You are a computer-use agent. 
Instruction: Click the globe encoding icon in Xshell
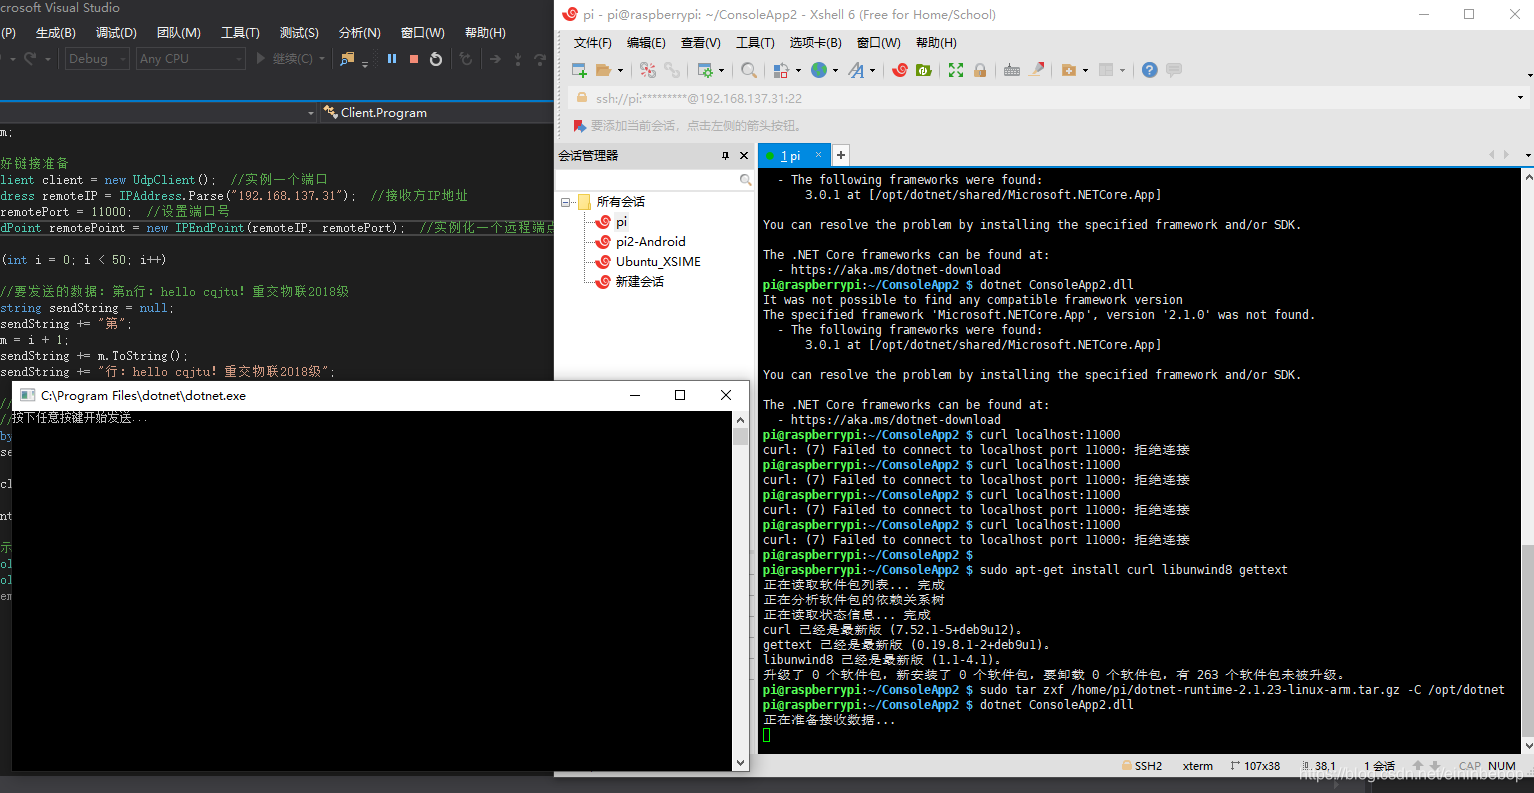click(x=819, y=70)
